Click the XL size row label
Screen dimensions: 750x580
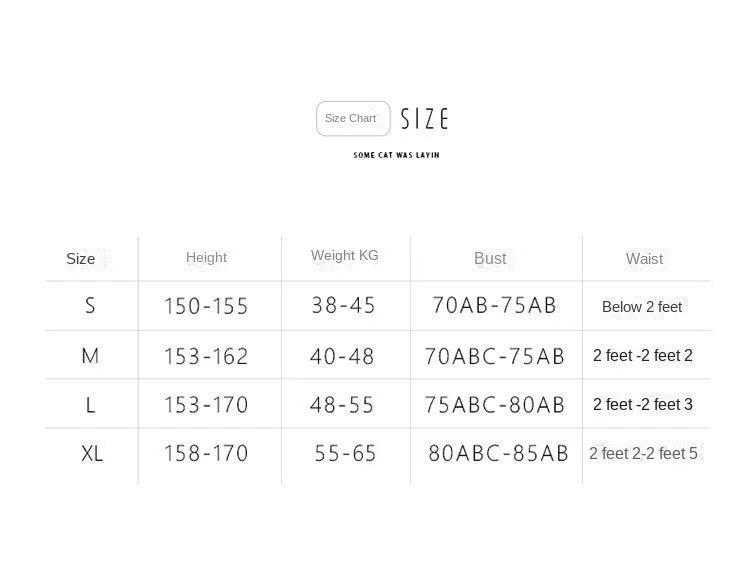[92, 454]
